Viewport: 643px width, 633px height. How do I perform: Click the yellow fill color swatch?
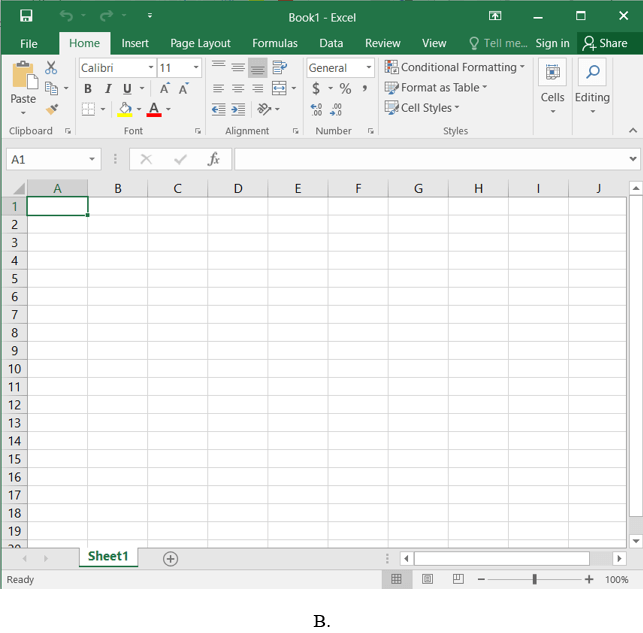pyautogui.click(x=125, y=110)
